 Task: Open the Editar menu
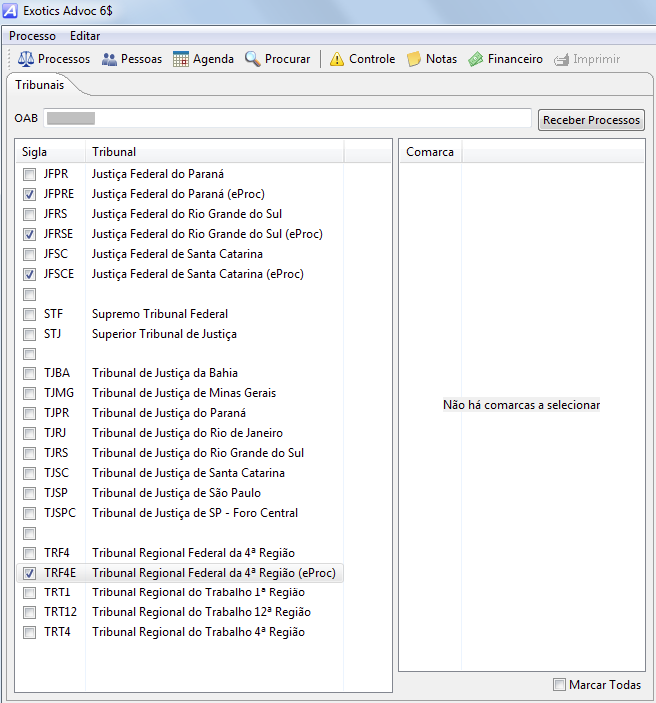pos(85,35)
